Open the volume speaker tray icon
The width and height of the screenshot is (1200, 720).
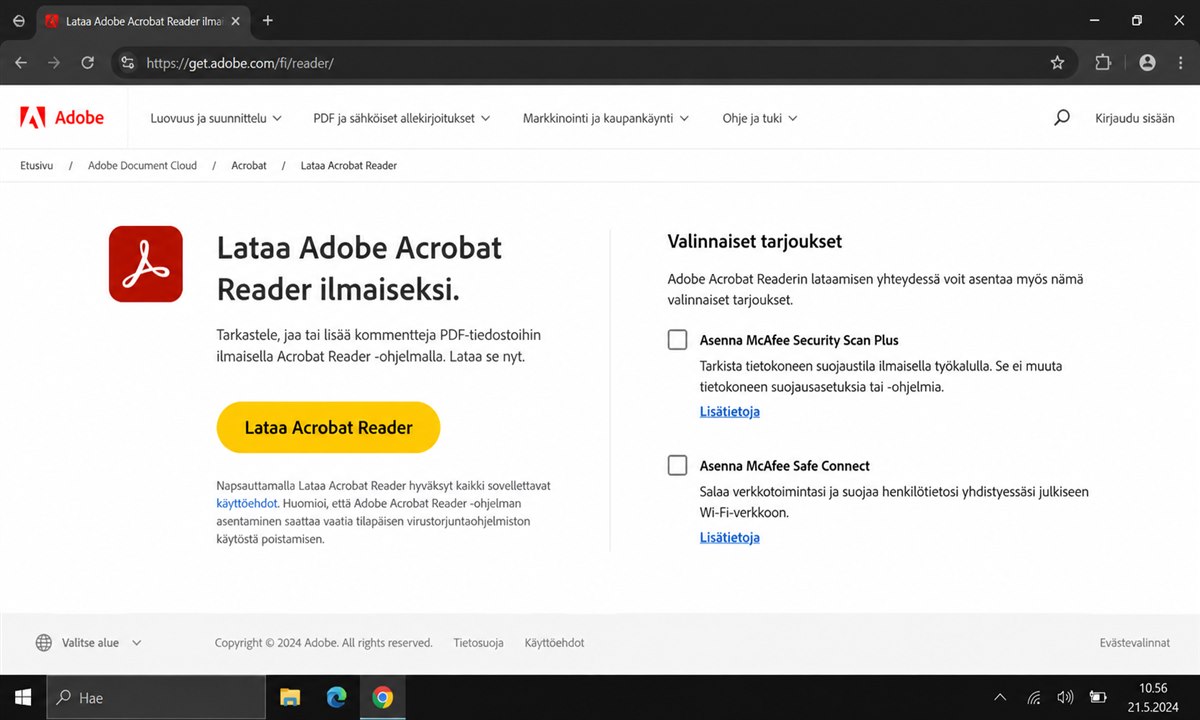click(x=1065, y=697)
